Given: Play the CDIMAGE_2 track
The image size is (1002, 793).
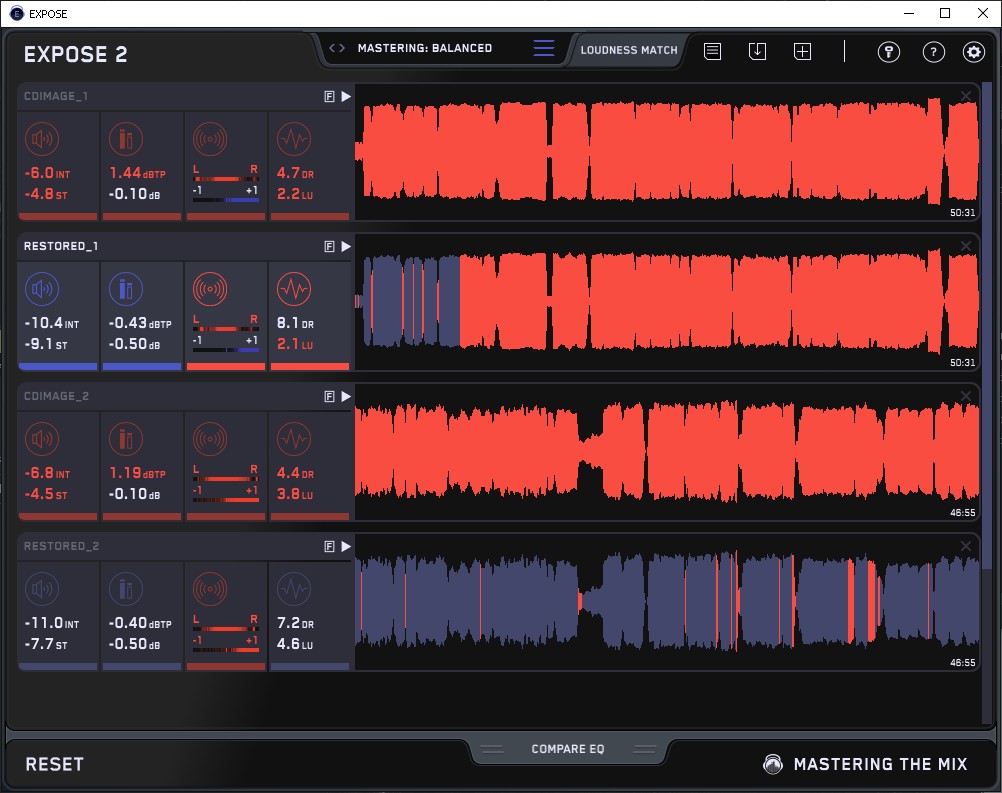Looking at the screenshot, I should (346, 396).
